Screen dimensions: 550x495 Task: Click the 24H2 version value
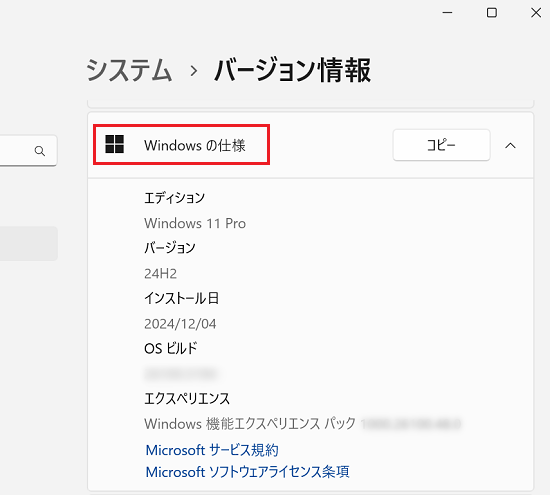pyautogui.click(x=160, y=273)
